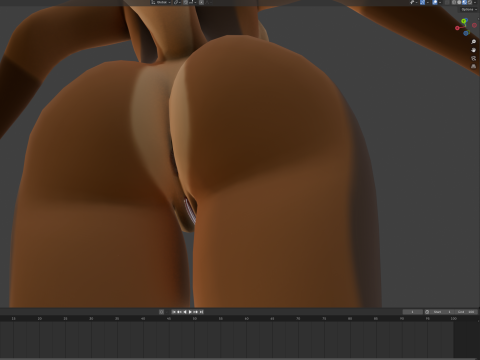This screenshot has width=480, height=360.
Task: Open the Global transform orientation dropdown
Action: 161,2
